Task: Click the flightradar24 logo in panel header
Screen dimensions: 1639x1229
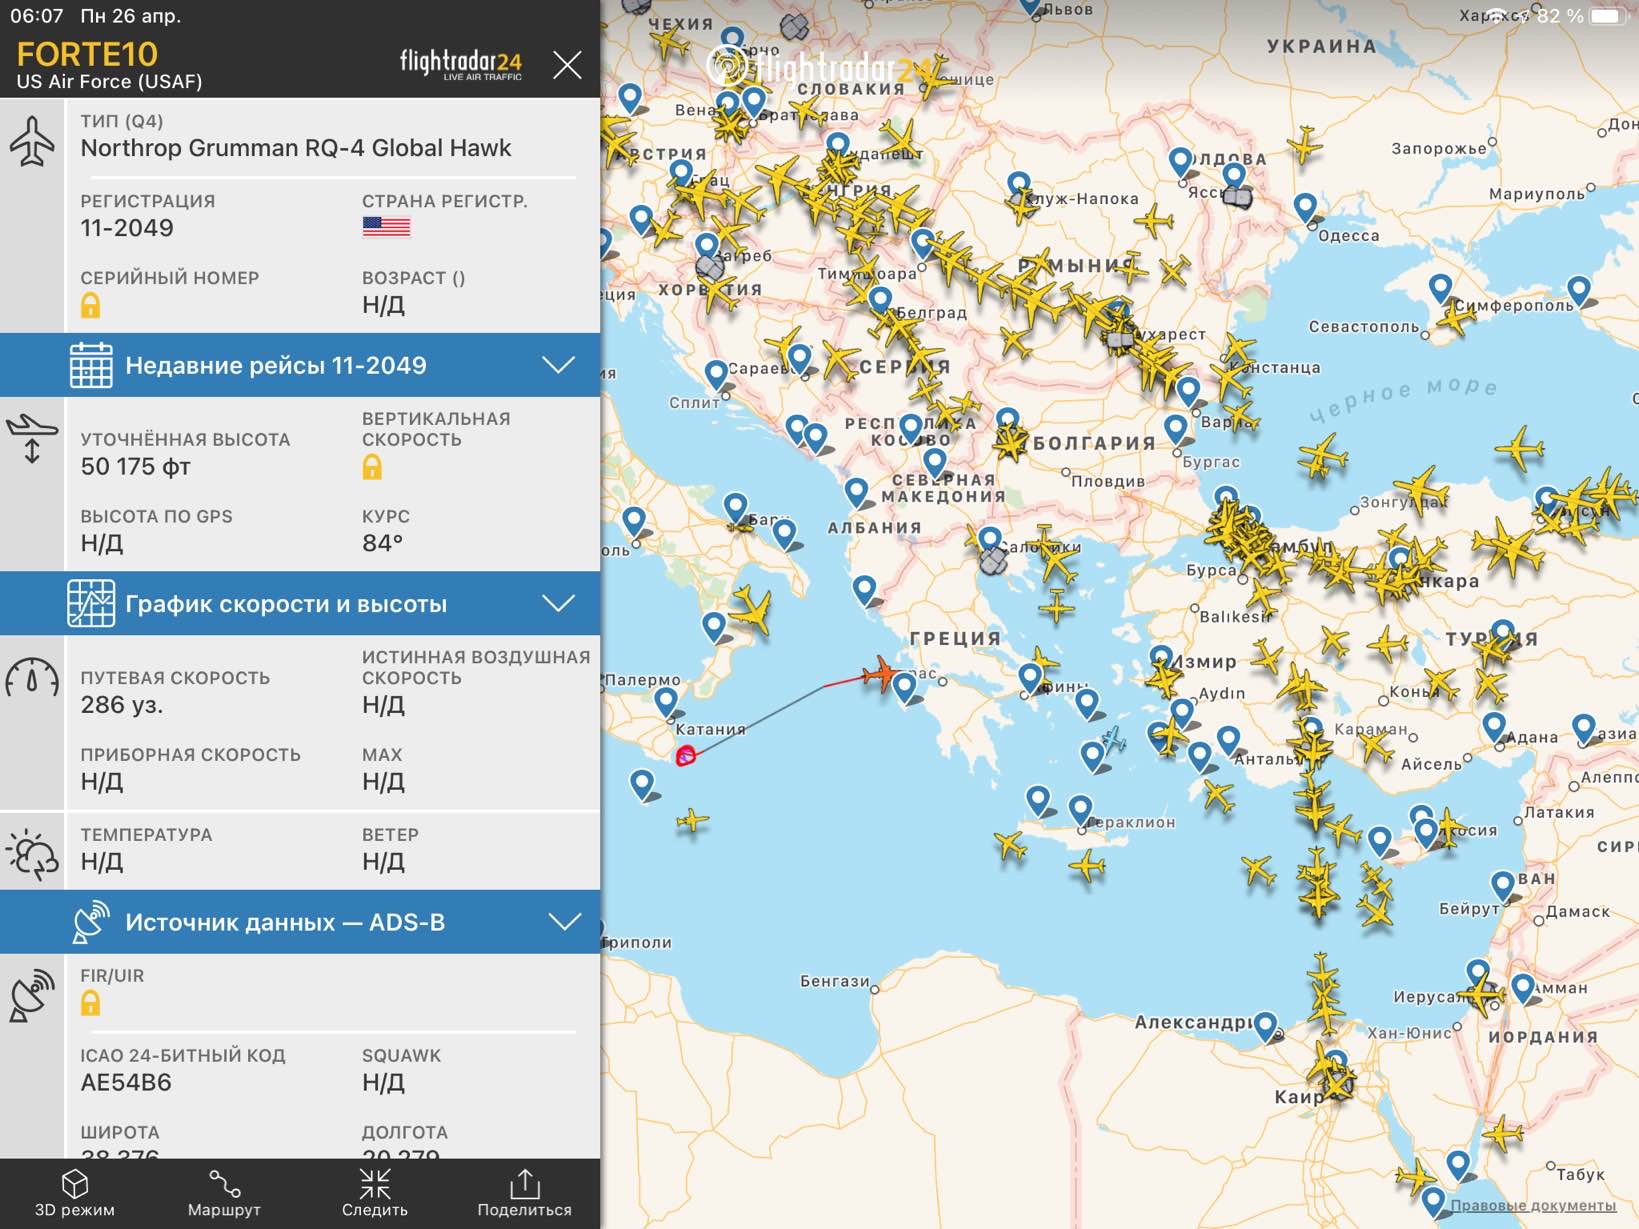Action: point(461,64)
